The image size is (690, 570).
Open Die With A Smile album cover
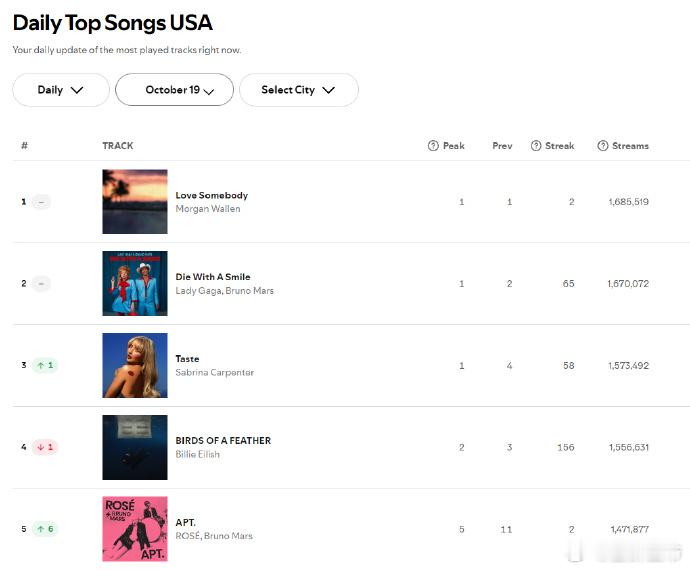[135, 283]
